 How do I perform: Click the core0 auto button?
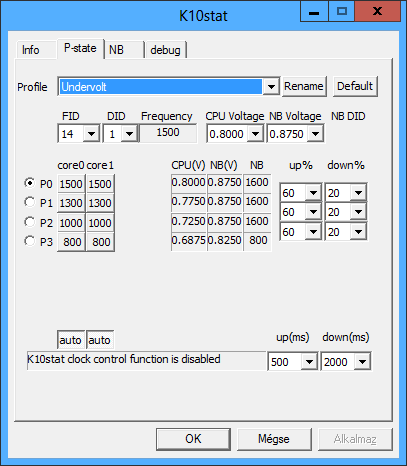coord(71,340)
